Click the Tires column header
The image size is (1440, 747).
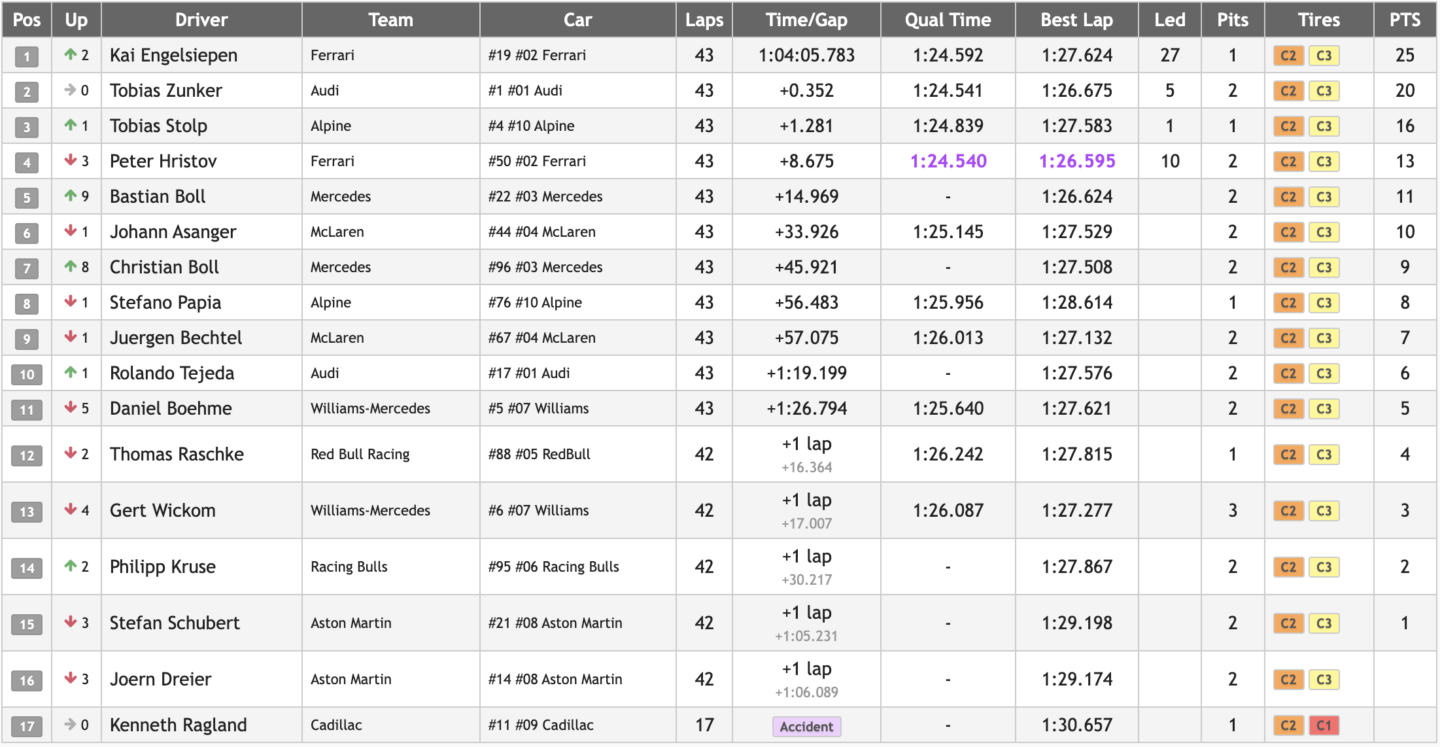pyautogui.click(x=1318, y=20)
